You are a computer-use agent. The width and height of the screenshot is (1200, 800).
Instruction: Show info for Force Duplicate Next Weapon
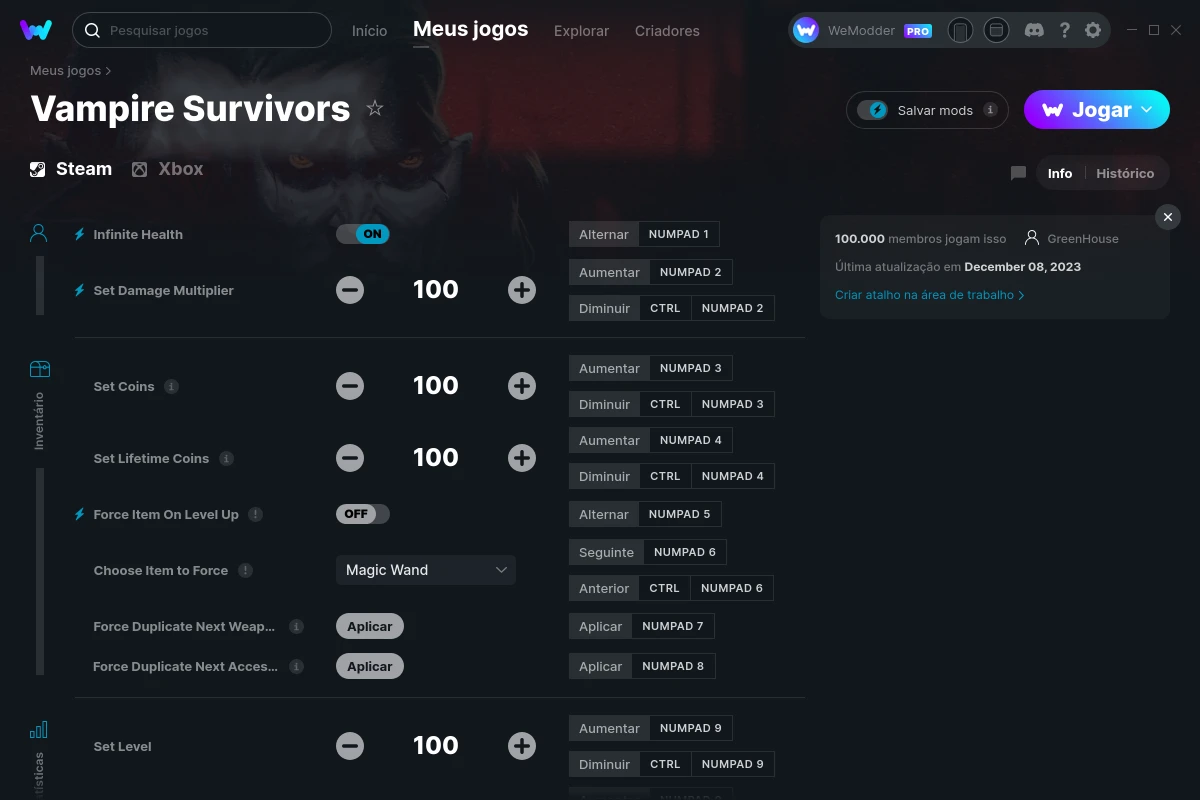point(296,626)
